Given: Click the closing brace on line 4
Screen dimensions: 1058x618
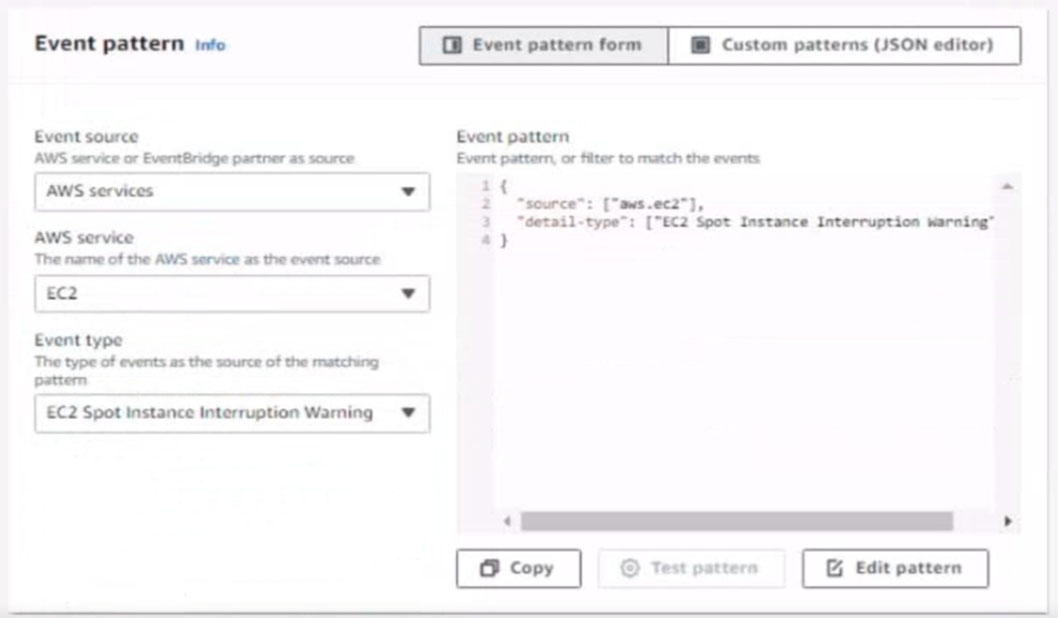Looking at the screenshot, I should pyautogui.click(x=503, y=240).
